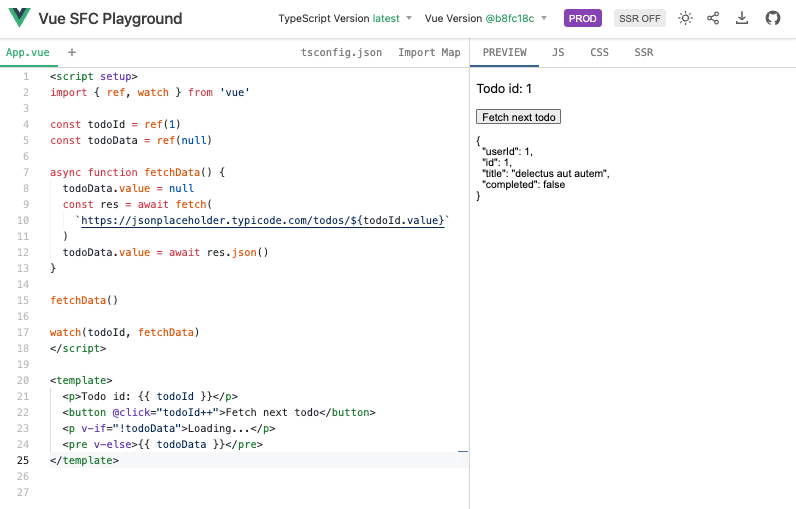The height and width of the screenshot is (509, 796).
Task: Copy the share link via share icon
Action: click(713, 18)
